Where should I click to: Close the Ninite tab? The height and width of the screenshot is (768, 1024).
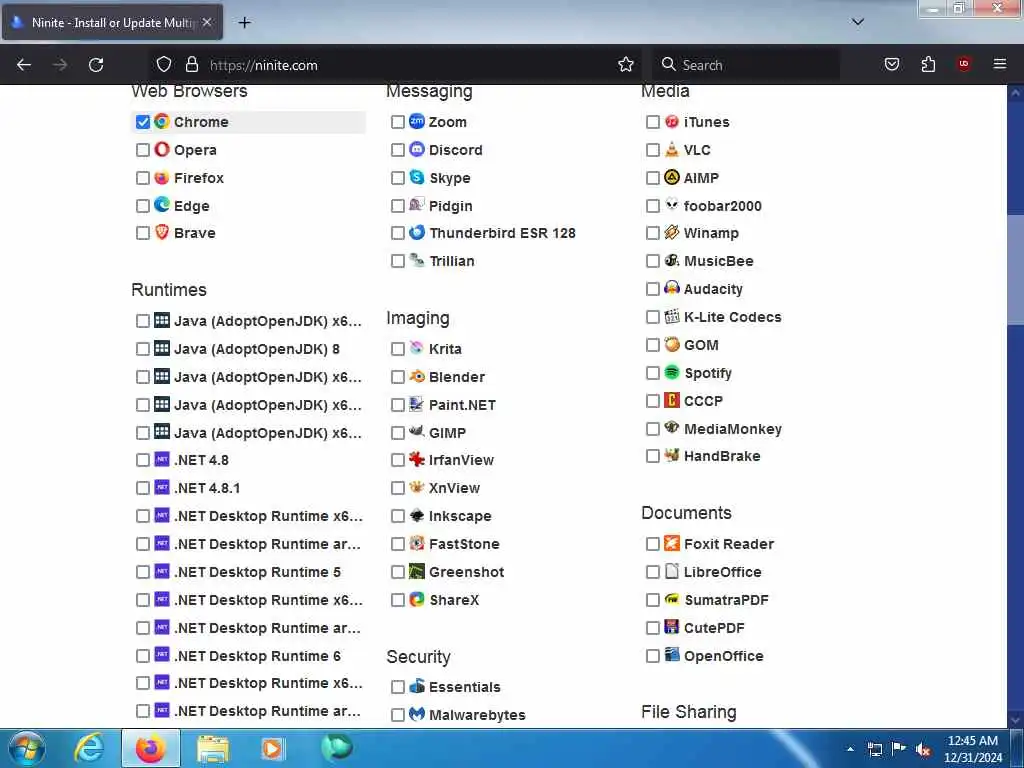click(x=207, y=22)
